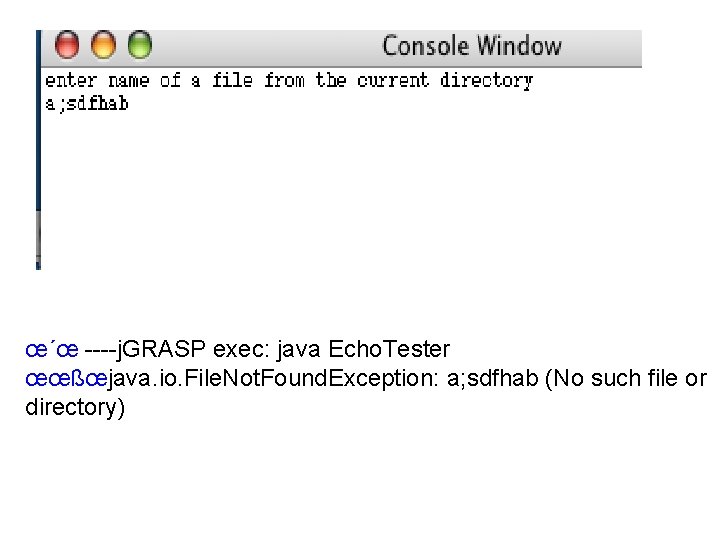Image resolution: width=720 pixels, height=540 pixels.
Task: Minimize the console using the yellow button
Action: [103, 45]
